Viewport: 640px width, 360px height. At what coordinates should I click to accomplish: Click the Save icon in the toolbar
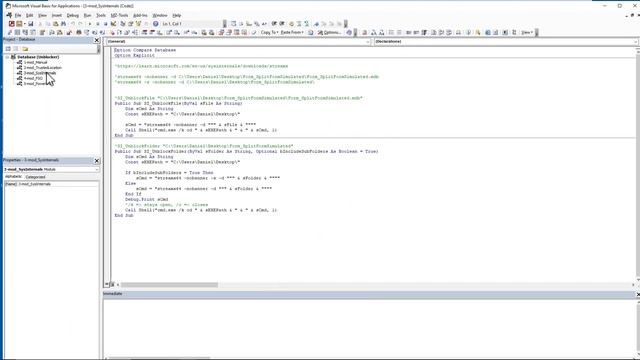pyautogui.click(x=31, y=24)
